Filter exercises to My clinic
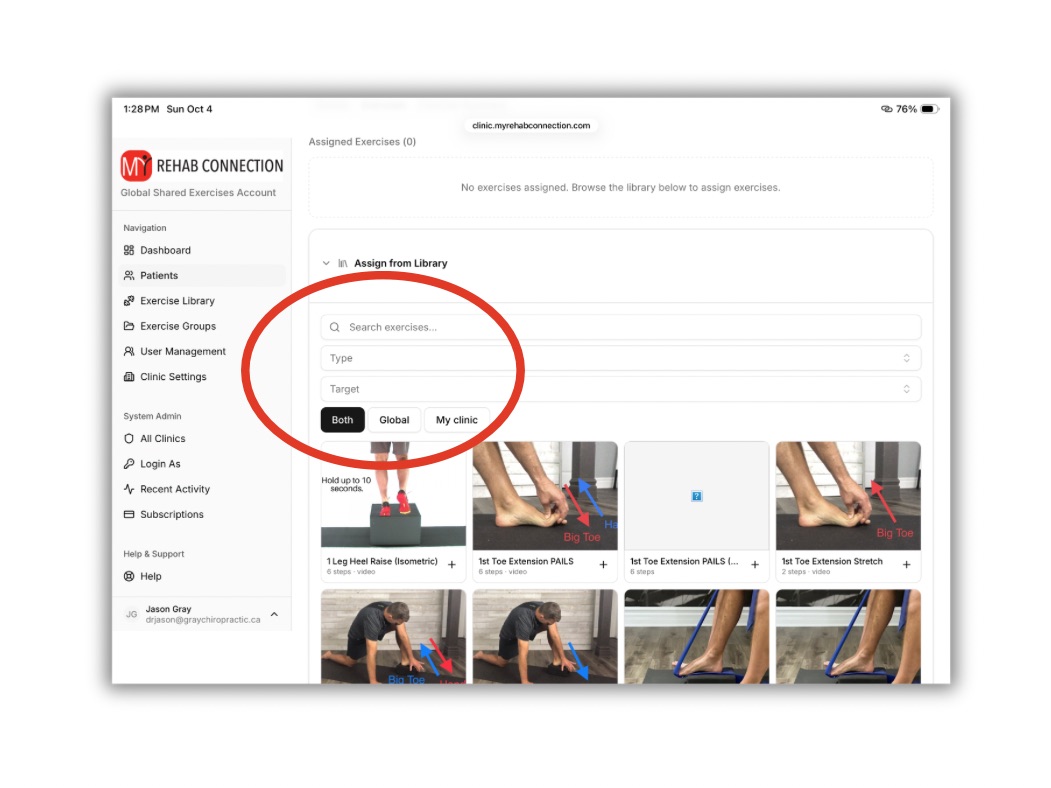 457,420
